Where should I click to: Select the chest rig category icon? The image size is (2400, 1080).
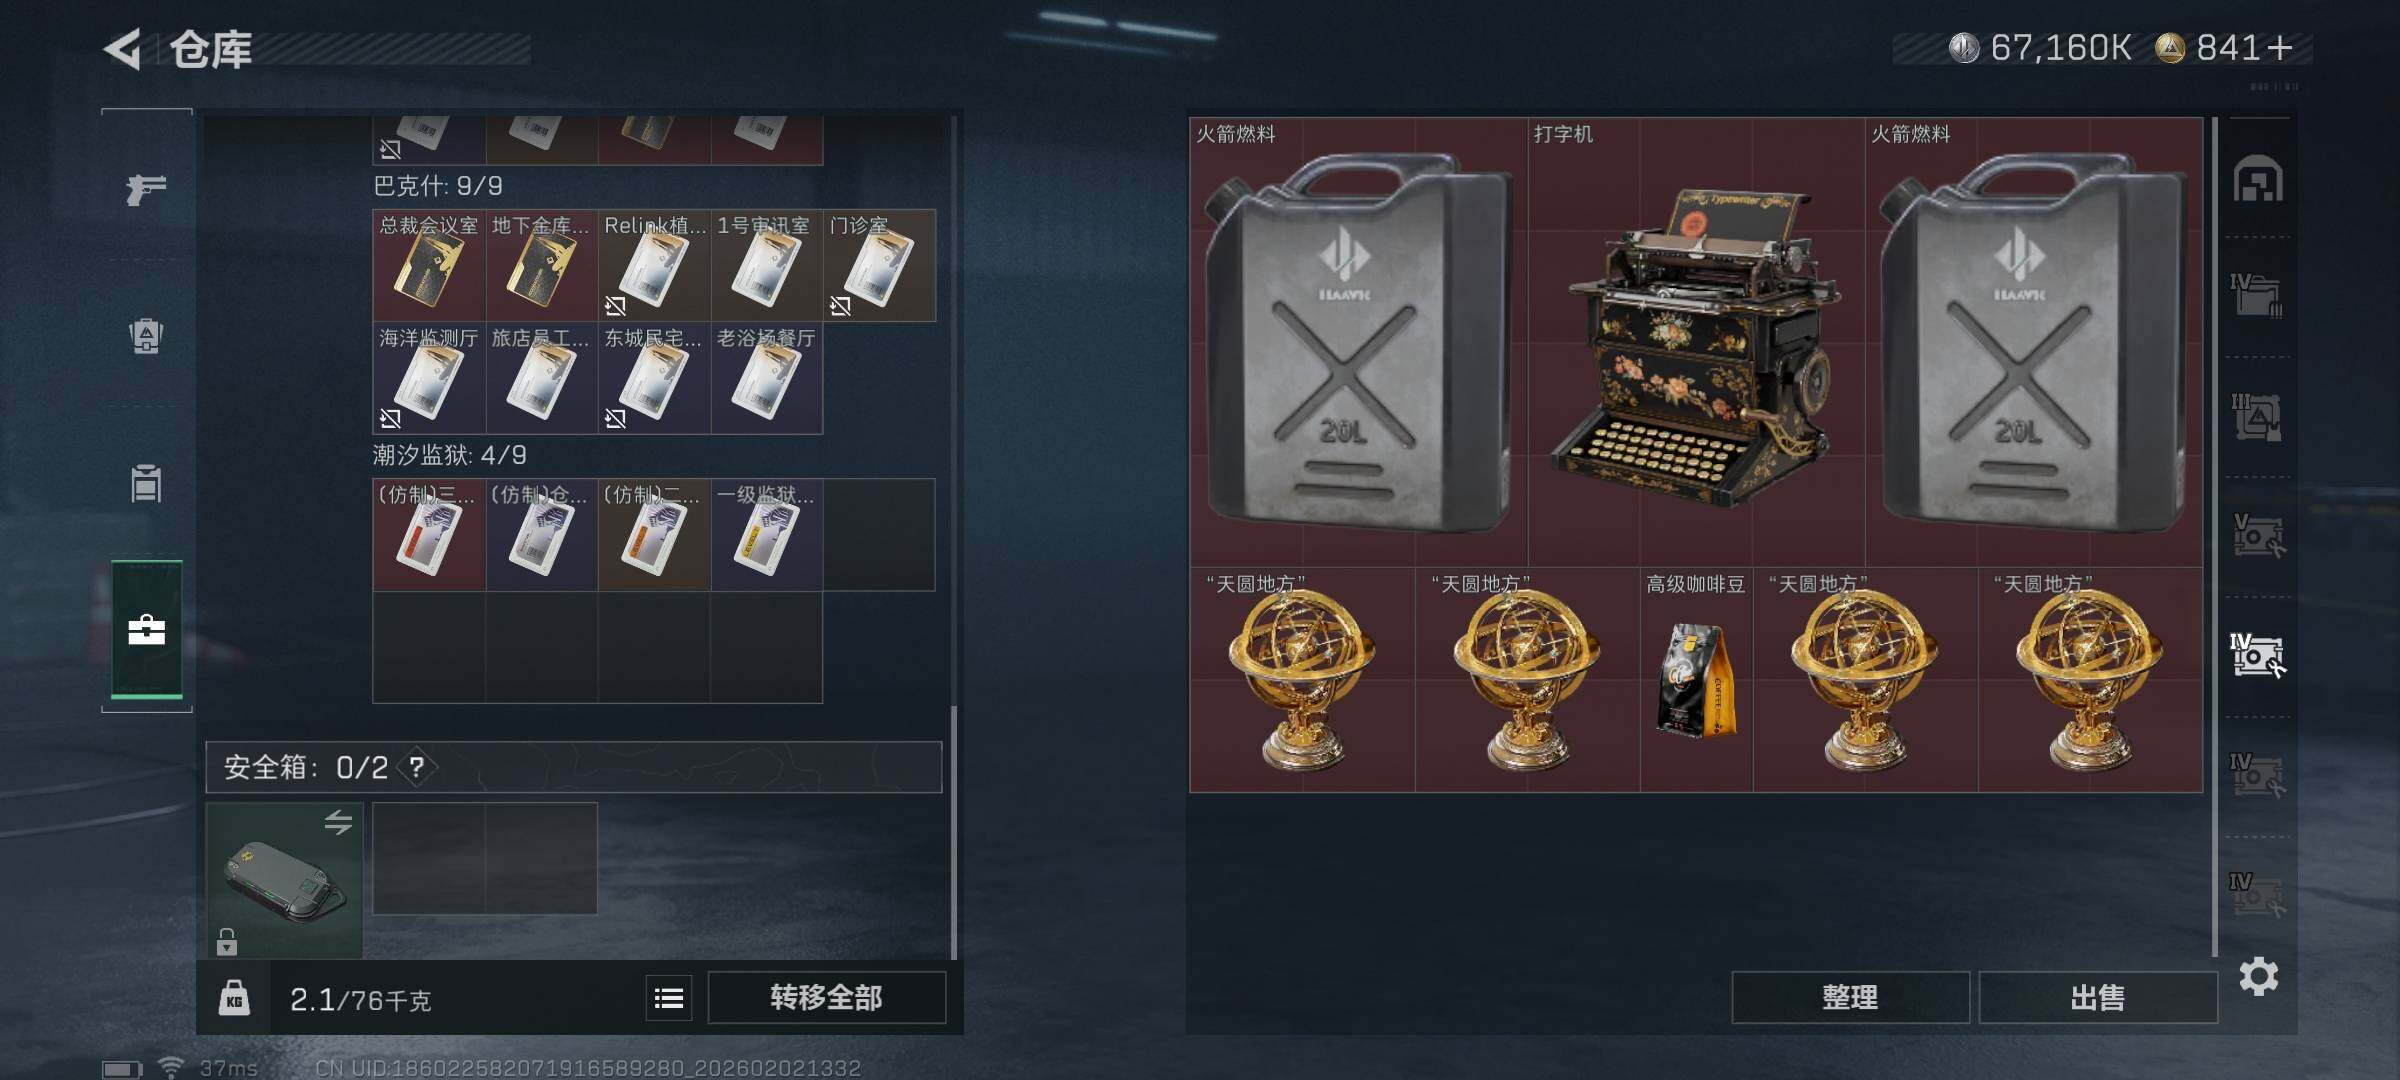[x=146, y=483]
